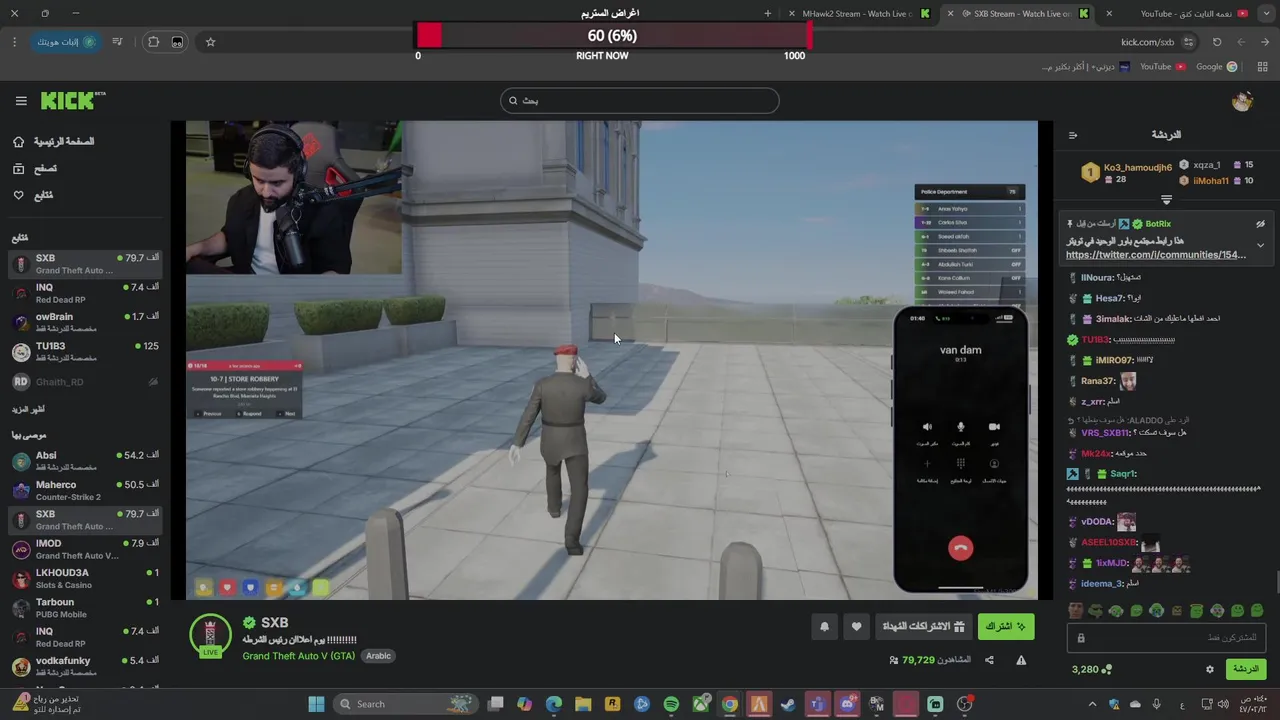The width and height of the screenshot is (1280, 720).
Task: Click the green Subscribe button
Action: 1005,627
